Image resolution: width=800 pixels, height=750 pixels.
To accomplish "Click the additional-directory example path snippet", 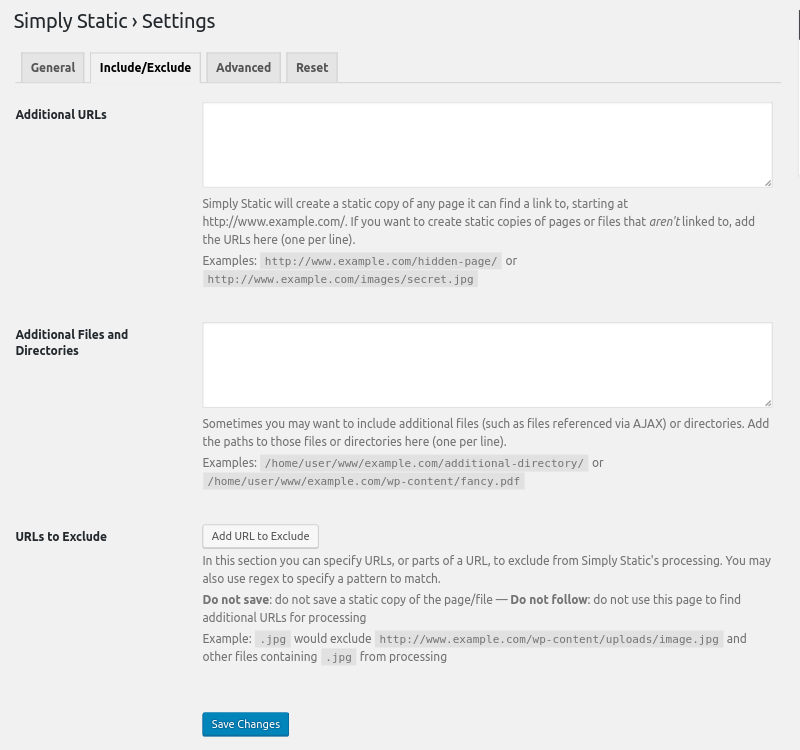I will [423, 463].
